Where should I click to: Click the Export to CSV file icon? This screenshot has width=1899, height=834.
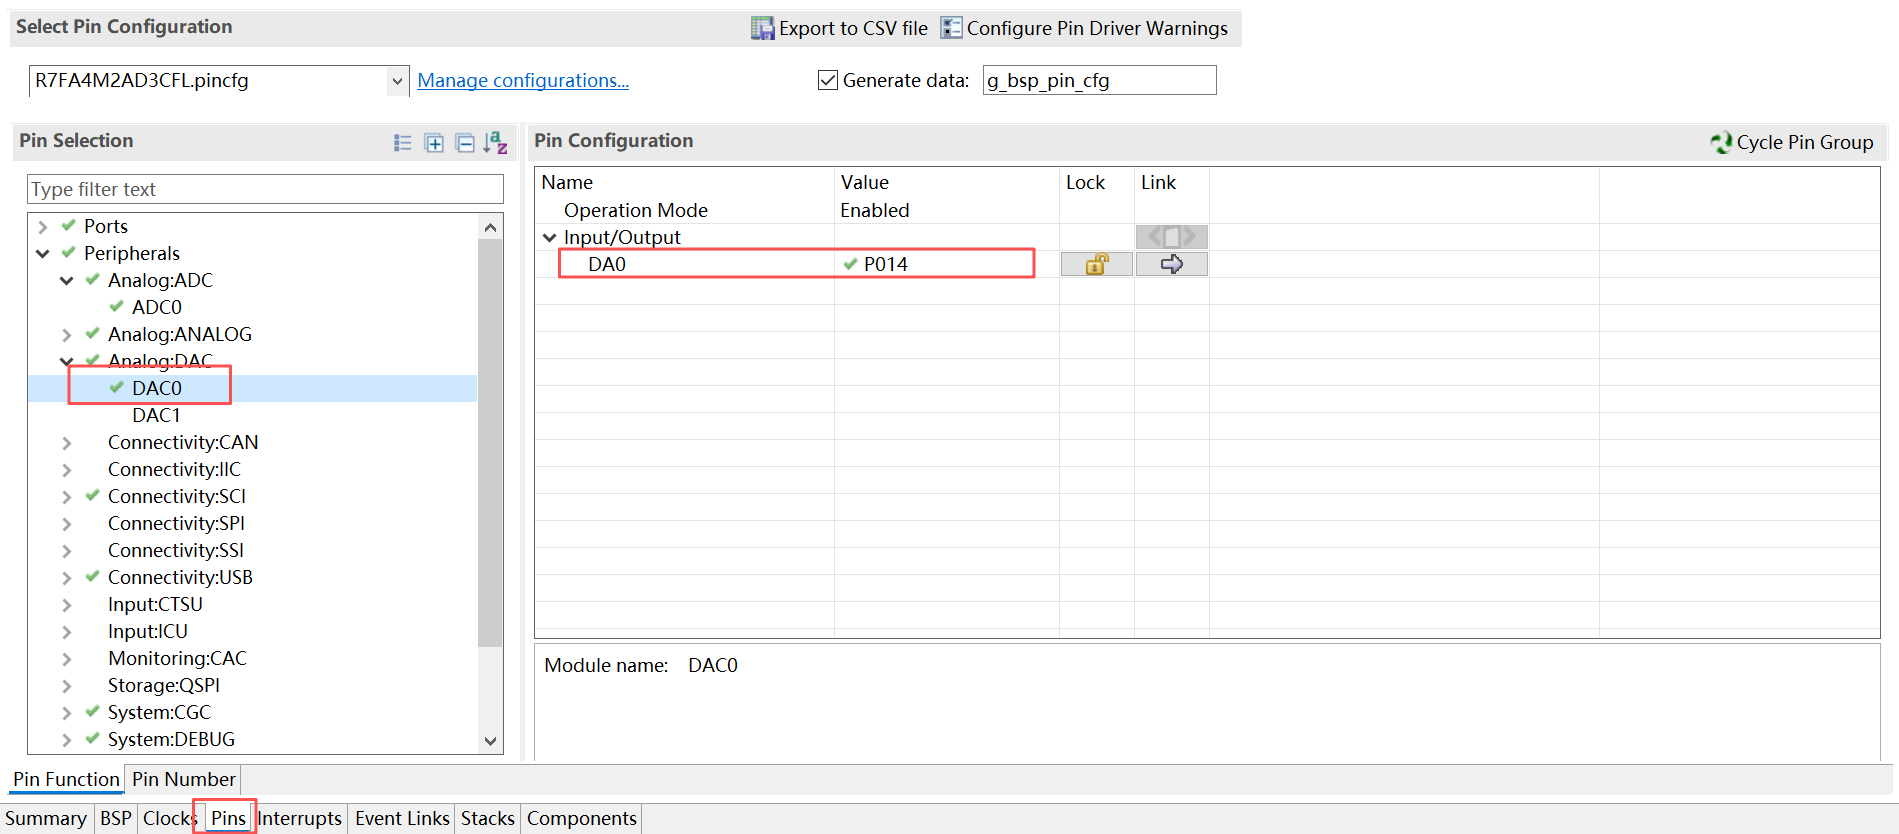[x=763, y=28]
